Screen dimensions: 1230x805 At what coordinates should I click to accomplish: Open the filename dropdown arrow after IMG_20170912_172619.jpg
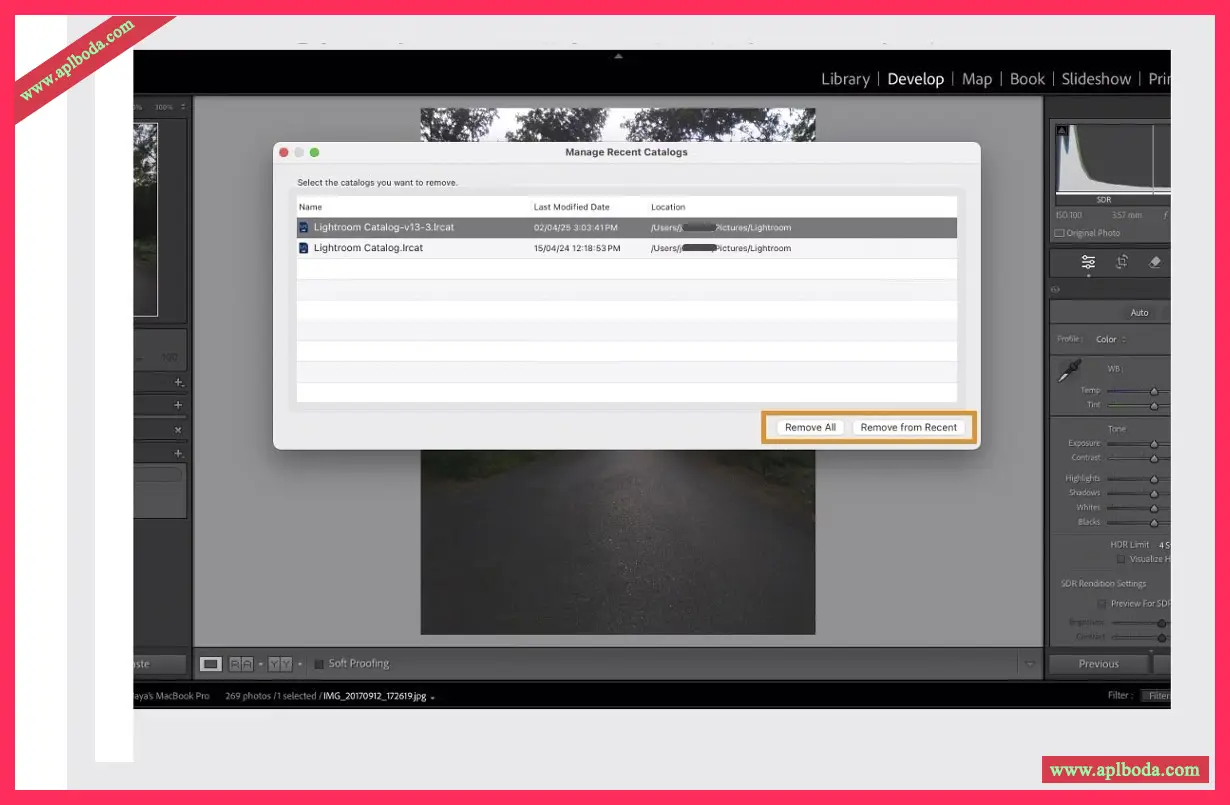tap(433, 697)
